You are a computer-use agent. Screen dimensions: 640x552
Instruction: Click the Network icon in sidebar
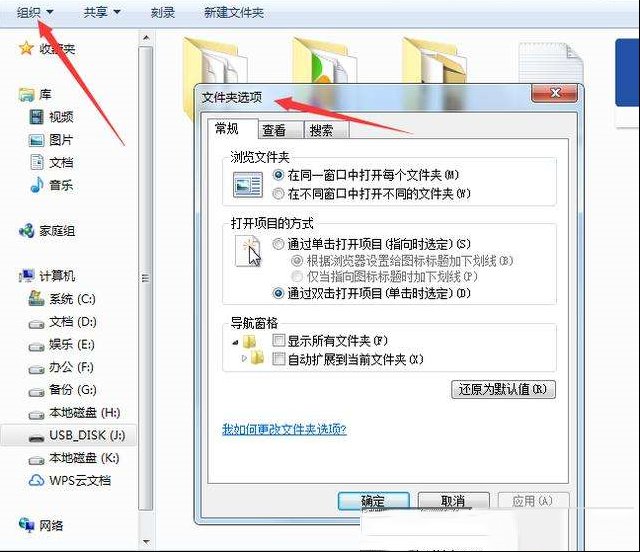pyautogui.click(x=27, y=525)
